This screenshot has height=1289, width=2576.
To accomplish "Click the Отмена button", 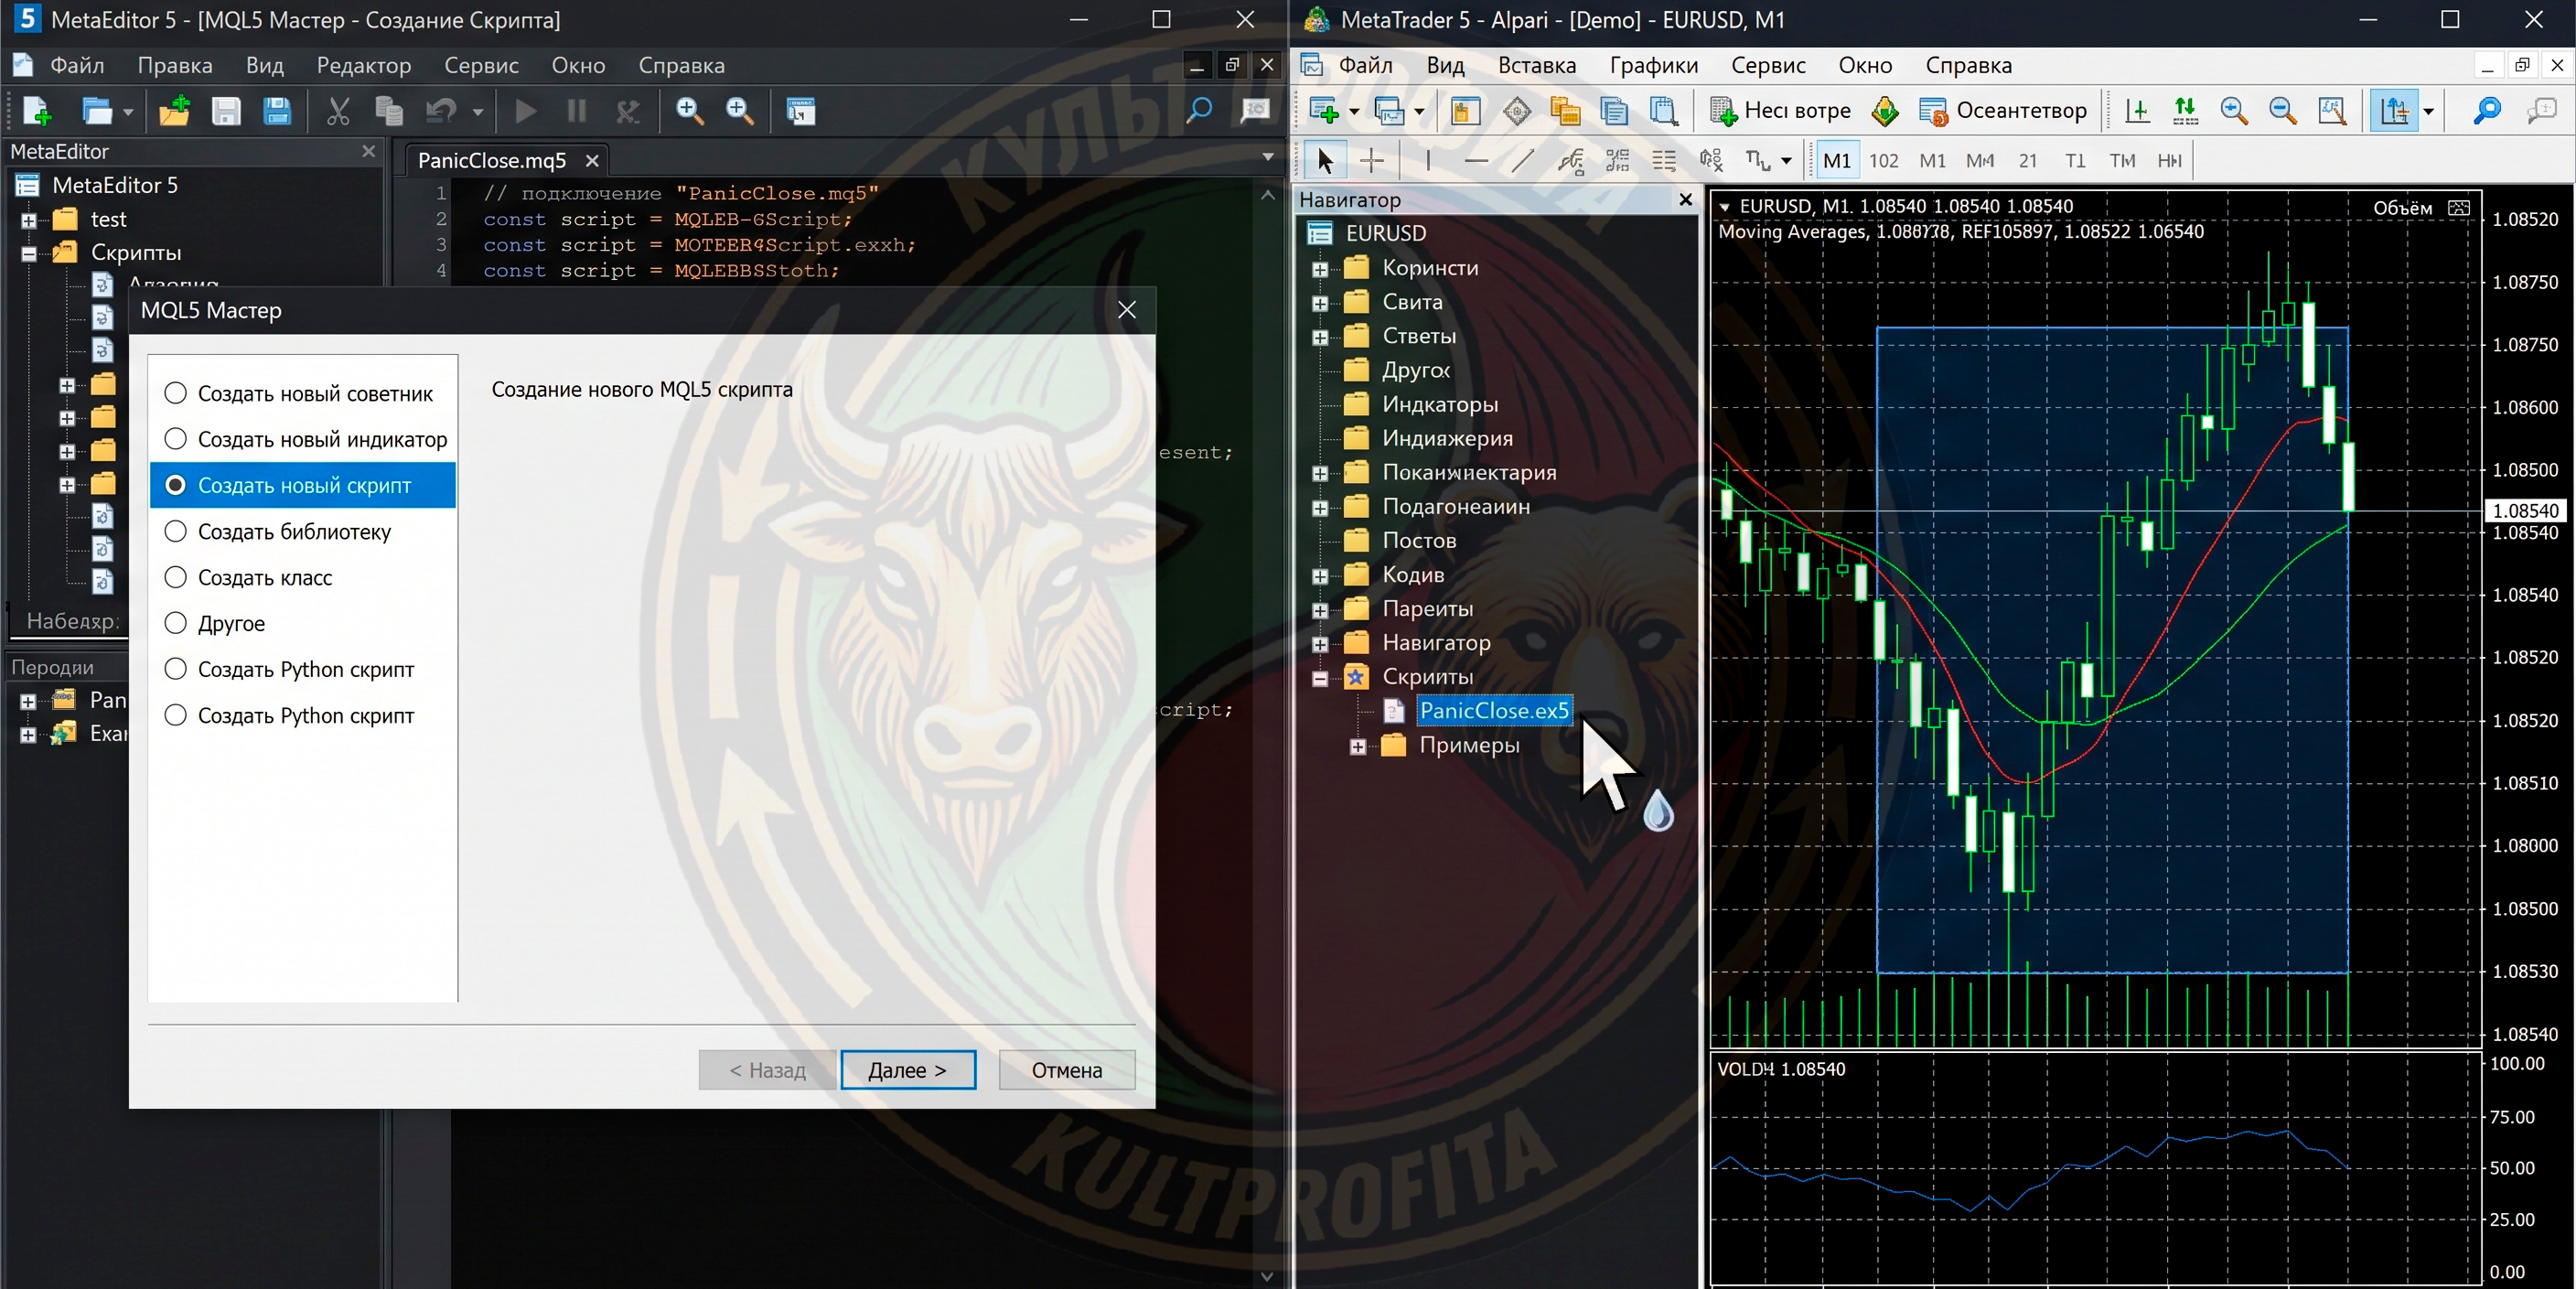I will tap(1066, 1070).
